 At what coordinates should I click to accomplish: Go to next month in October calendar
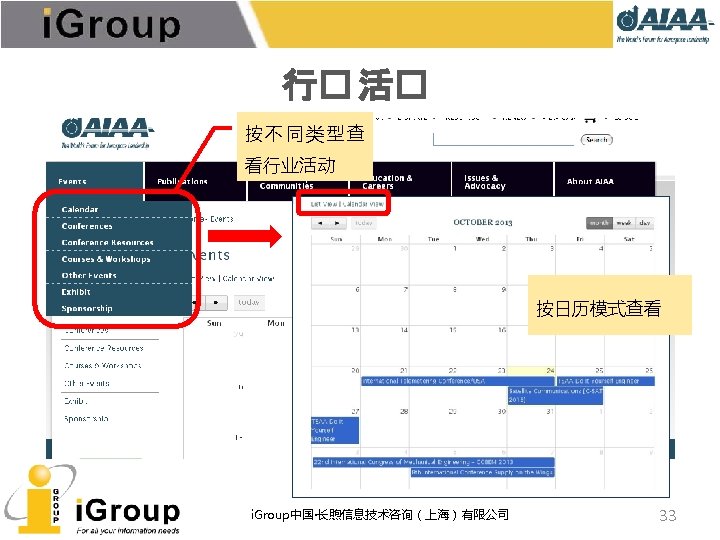pyautogui.click(x=338, y=223)
